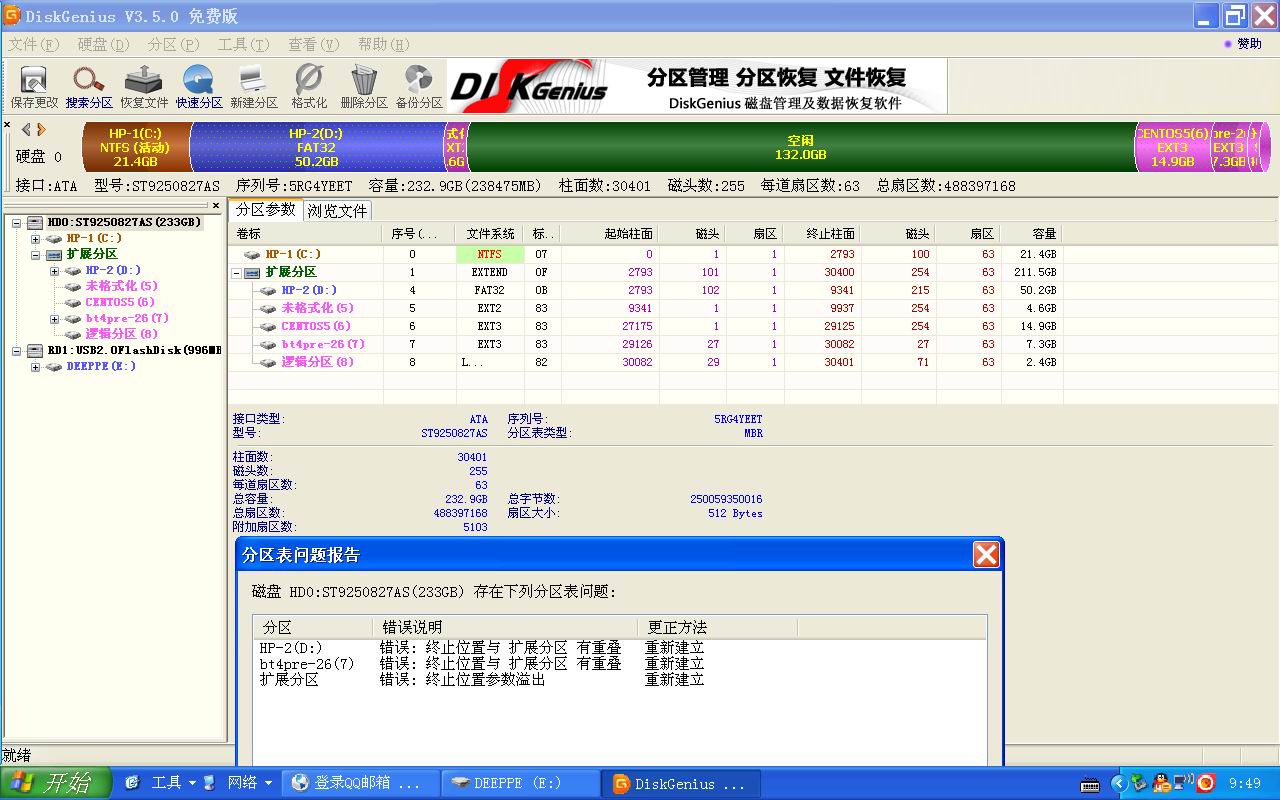Expand DEEPPE(E:) node in the tree
The image size is (1280, 800).
point(36,367)
